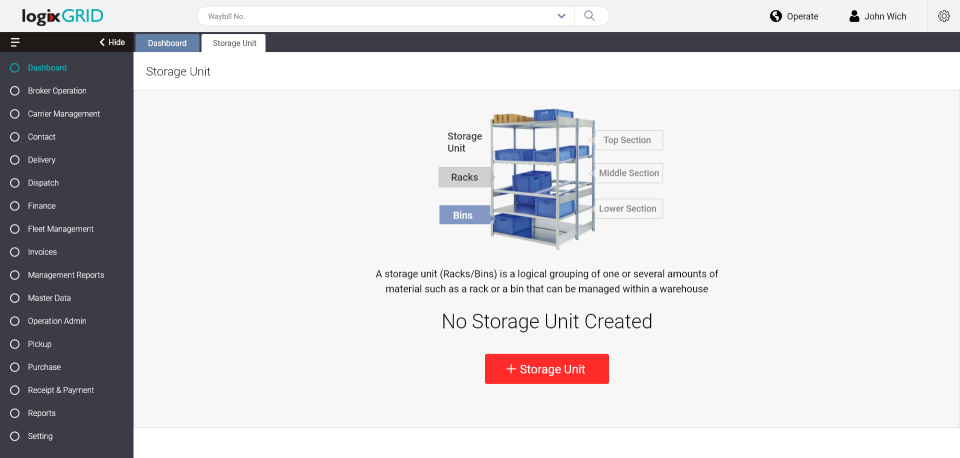
Task: Open Receipt & Payment menu item
Action: click(x=61, y=390)
